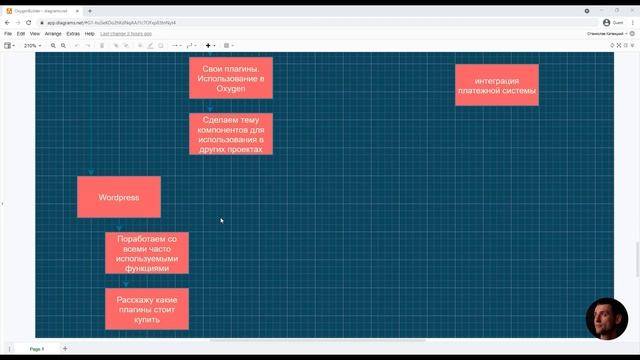Viewport: 640px width, 360px height.
Task: Select the 'Расскажу какие плагины' box
Action: 147,309
